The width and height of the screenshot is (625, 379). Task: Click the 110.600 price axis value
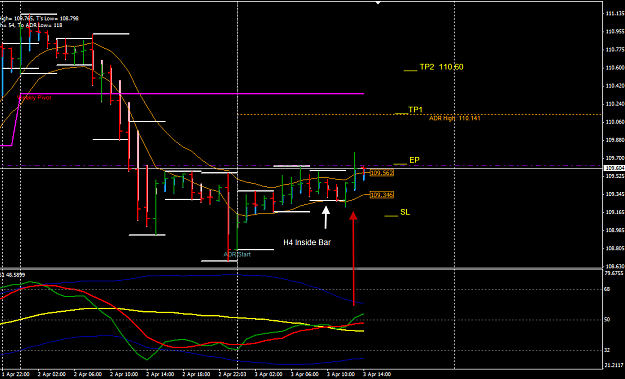pyautogui.click(x=614, y=67)
